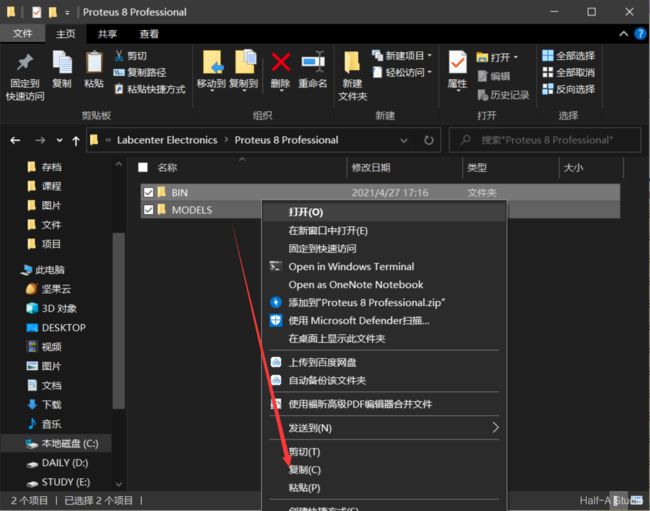Viewport: 650px width, 511px height.
Task: Open DAILY (D:) drive
Action: (x=57, y=463)
